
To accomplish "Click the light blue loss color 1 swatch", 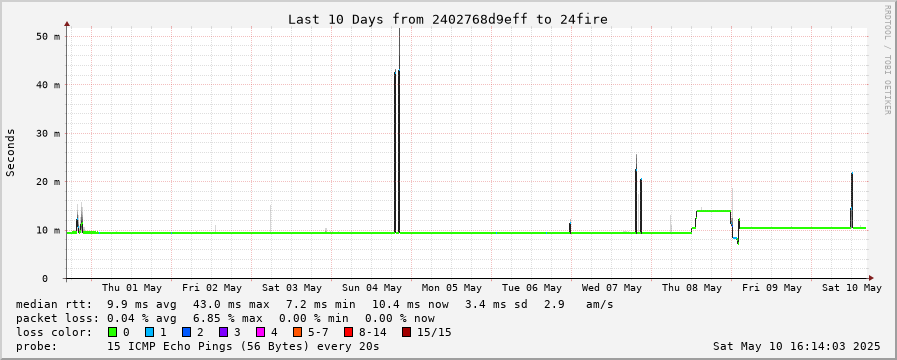I will (149, 332).
